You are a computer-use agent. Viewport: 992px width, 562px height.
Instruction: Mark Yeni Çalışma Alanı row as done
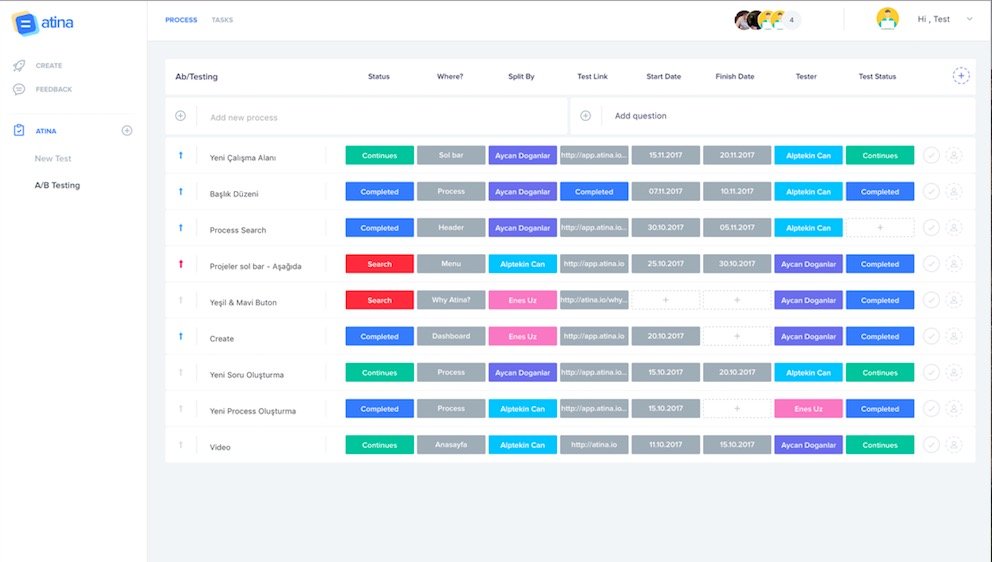pos(931,156)
